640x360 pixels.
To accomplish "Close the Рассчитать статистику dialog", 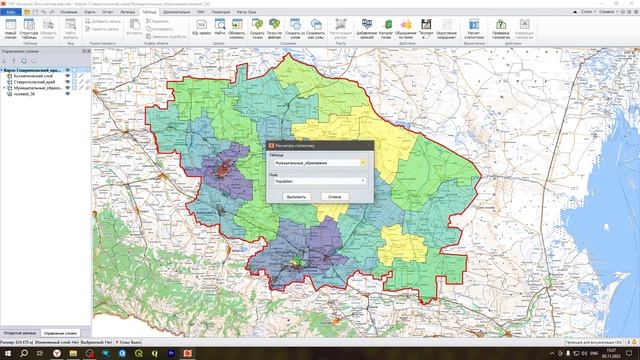I will [369, 145].
